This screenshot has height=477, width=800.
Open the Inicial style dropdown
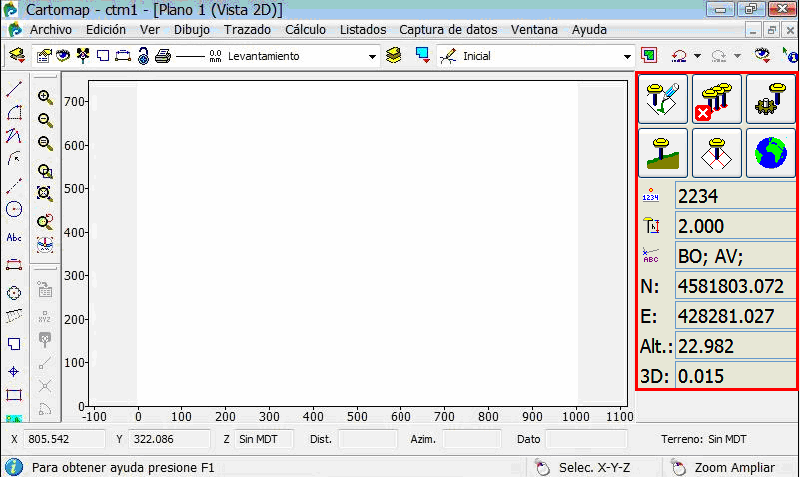(627, 56)
